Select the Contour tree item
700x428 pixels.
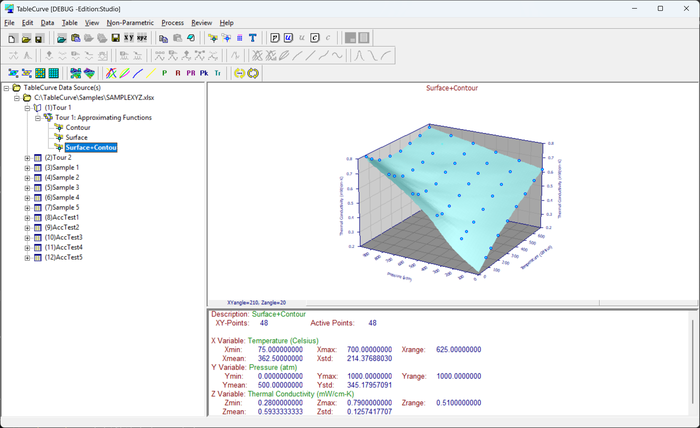pos(78,128)
